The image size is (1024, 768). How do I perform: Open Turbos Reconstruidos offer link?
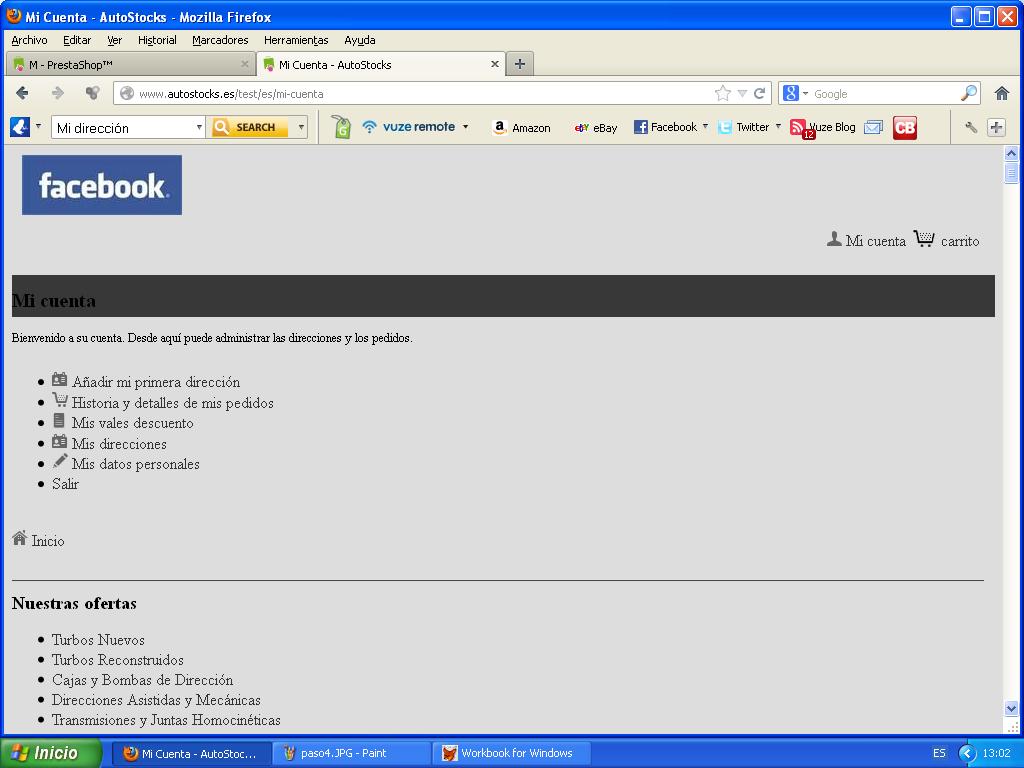[x=118, y=660]
